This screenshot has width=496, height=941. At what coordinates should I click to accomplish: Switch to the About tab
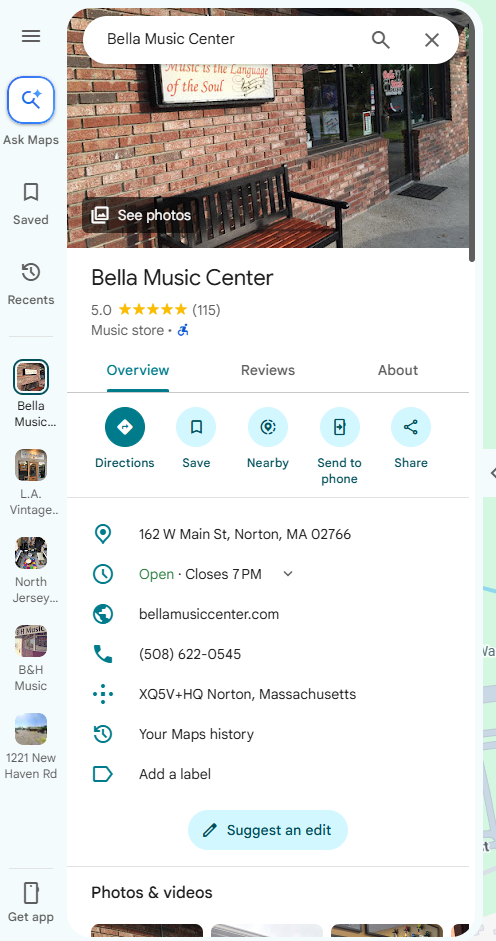point(398,370)
